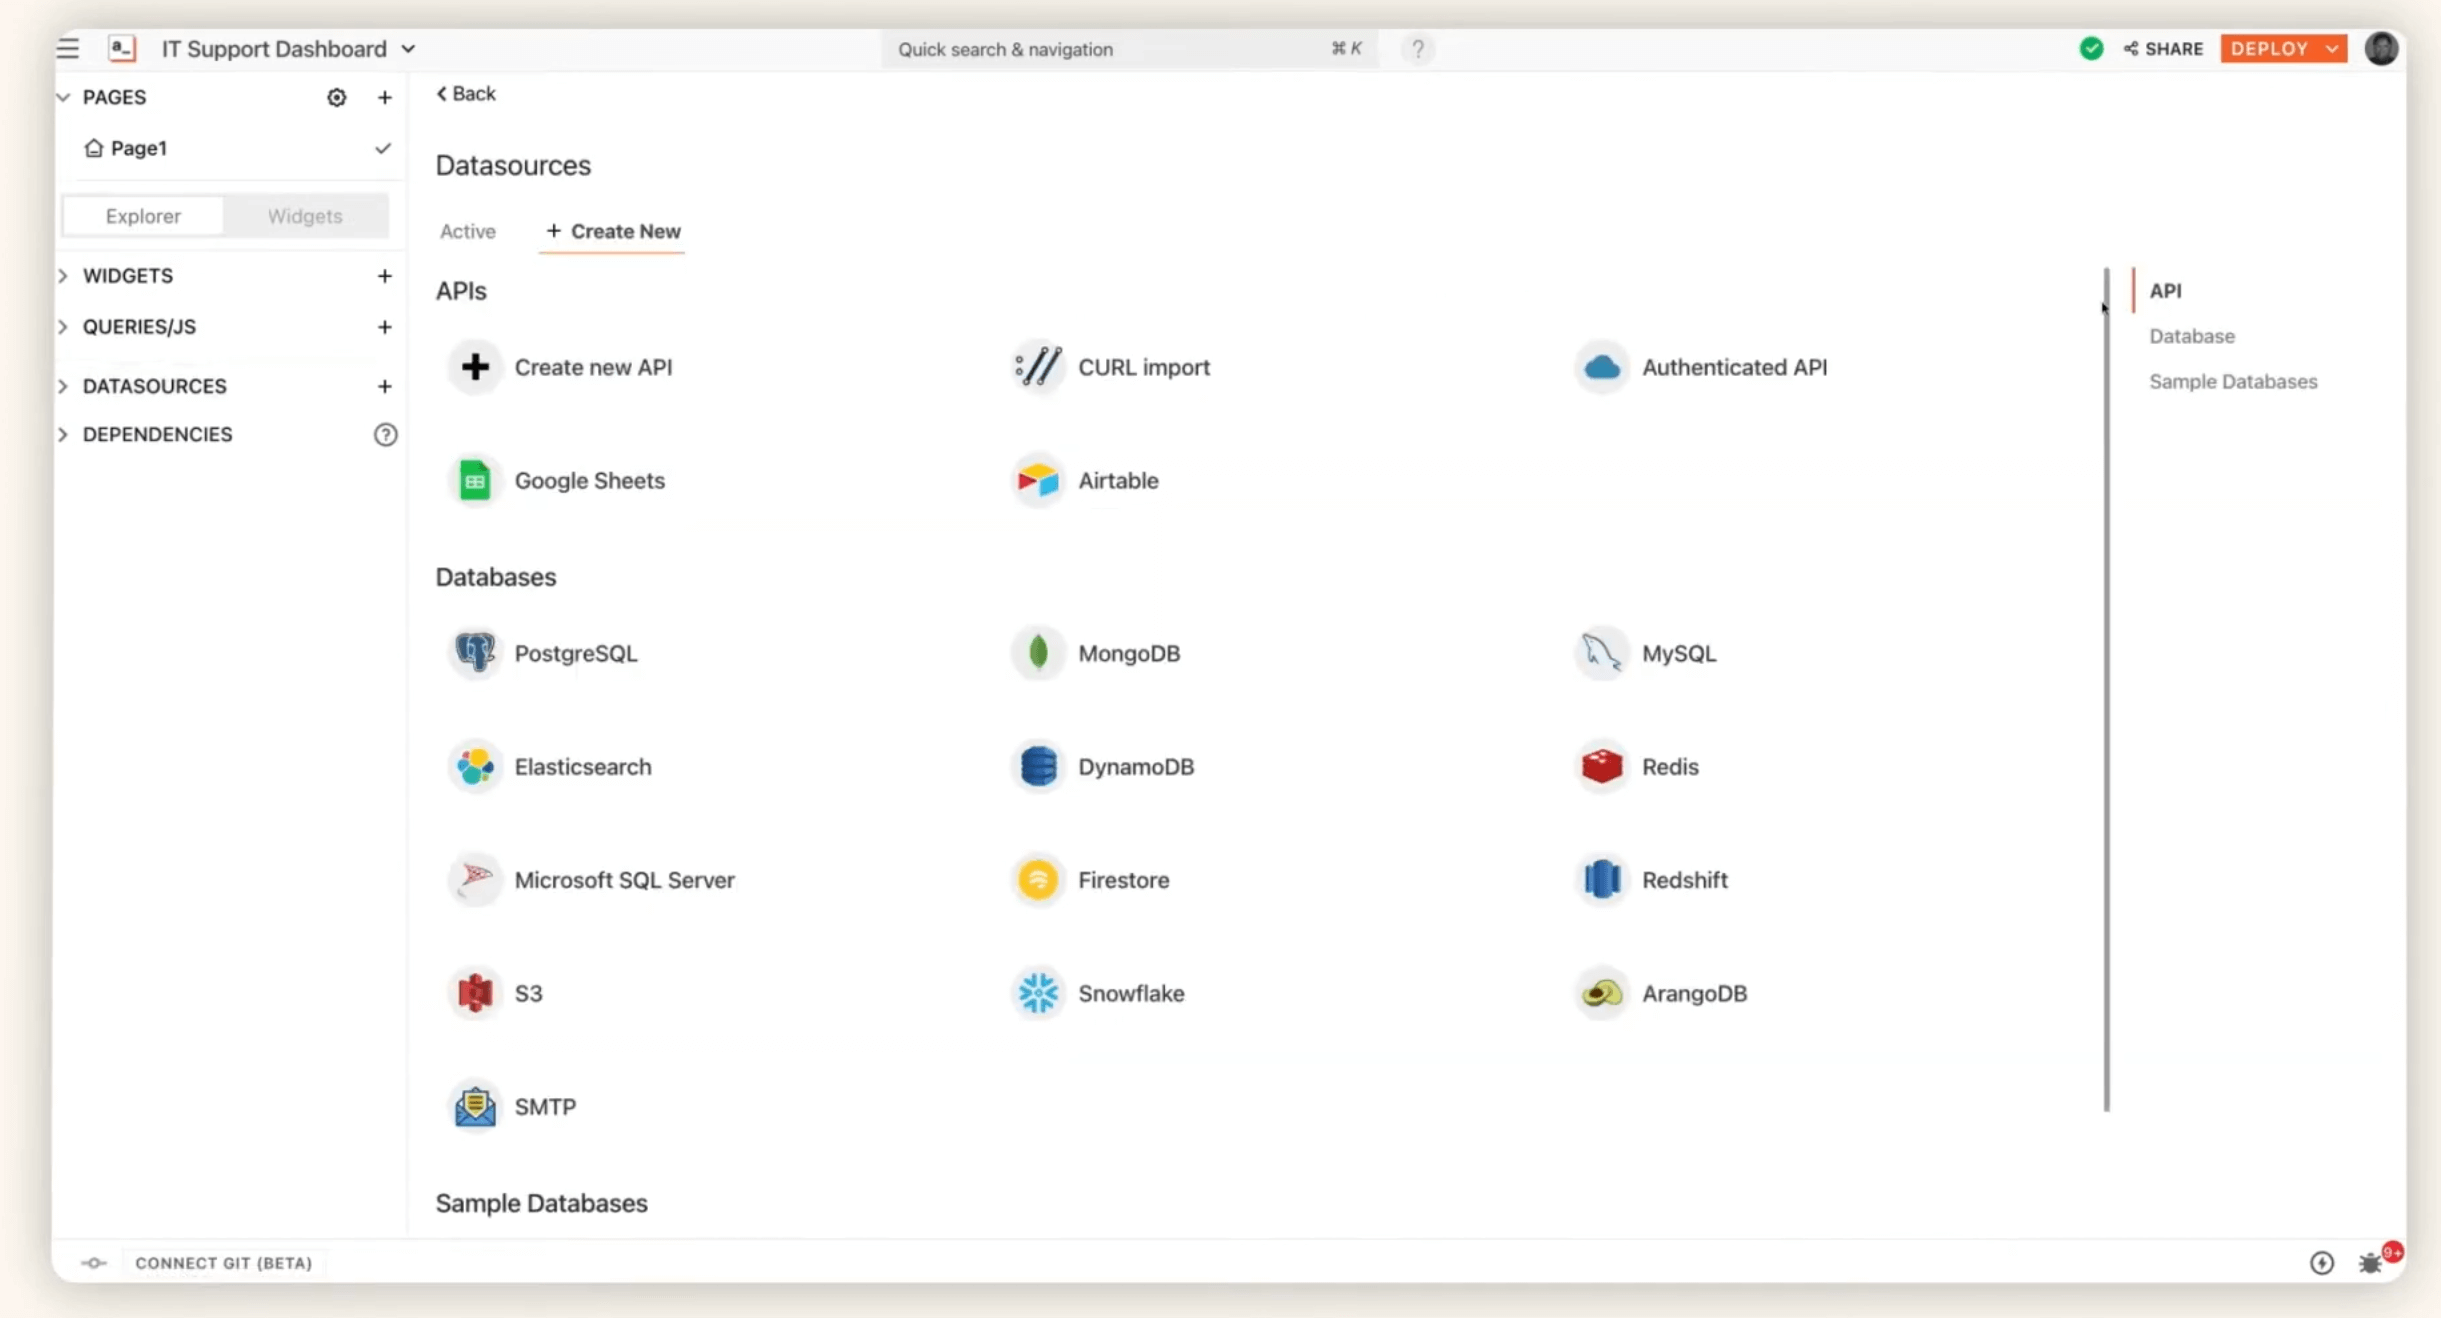The image size is (2441, 1318).
Task: Select the Redis cube icon
Action: [1601, 767]
